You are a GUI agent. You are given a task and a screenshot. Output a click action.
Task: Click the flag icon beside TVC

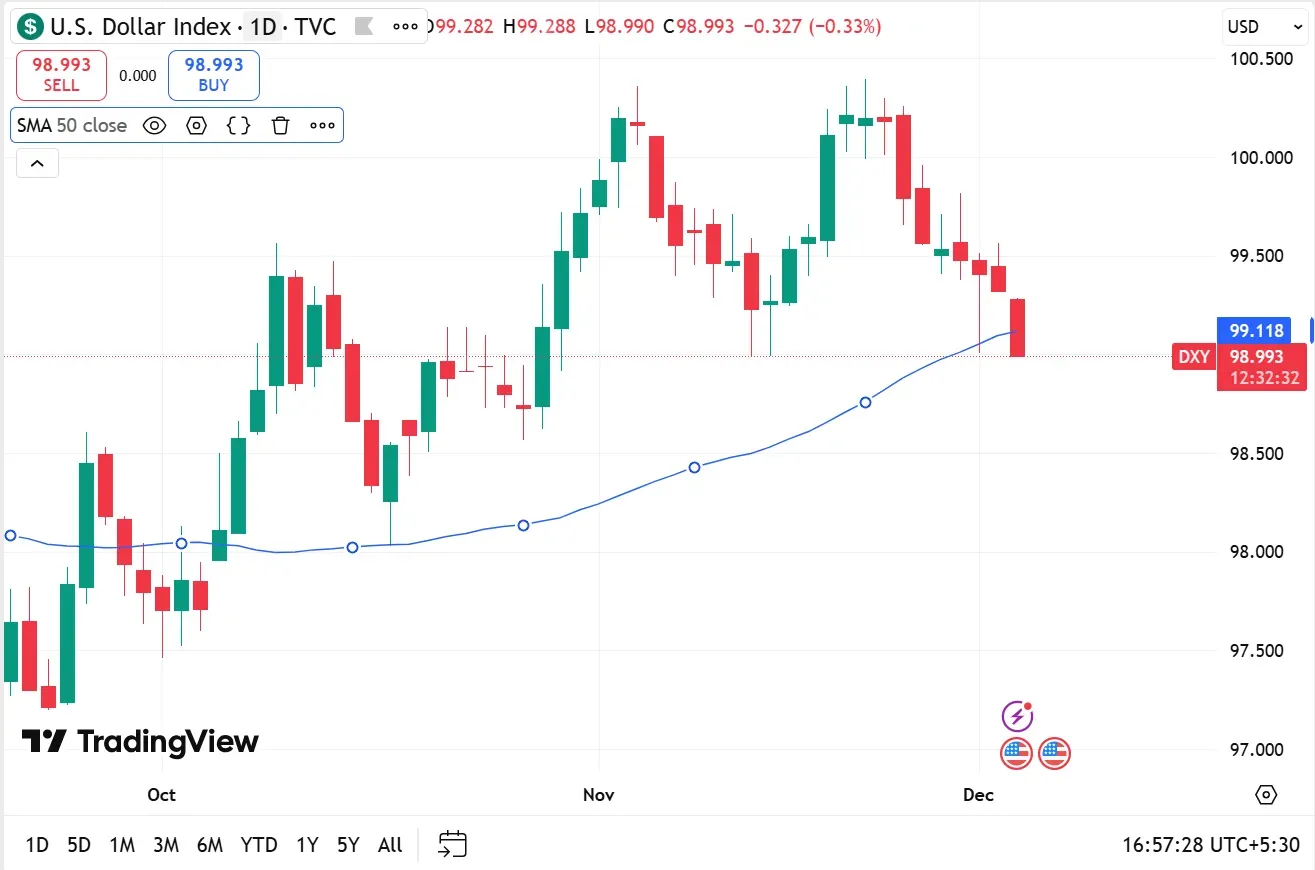(x=364, y=26)
